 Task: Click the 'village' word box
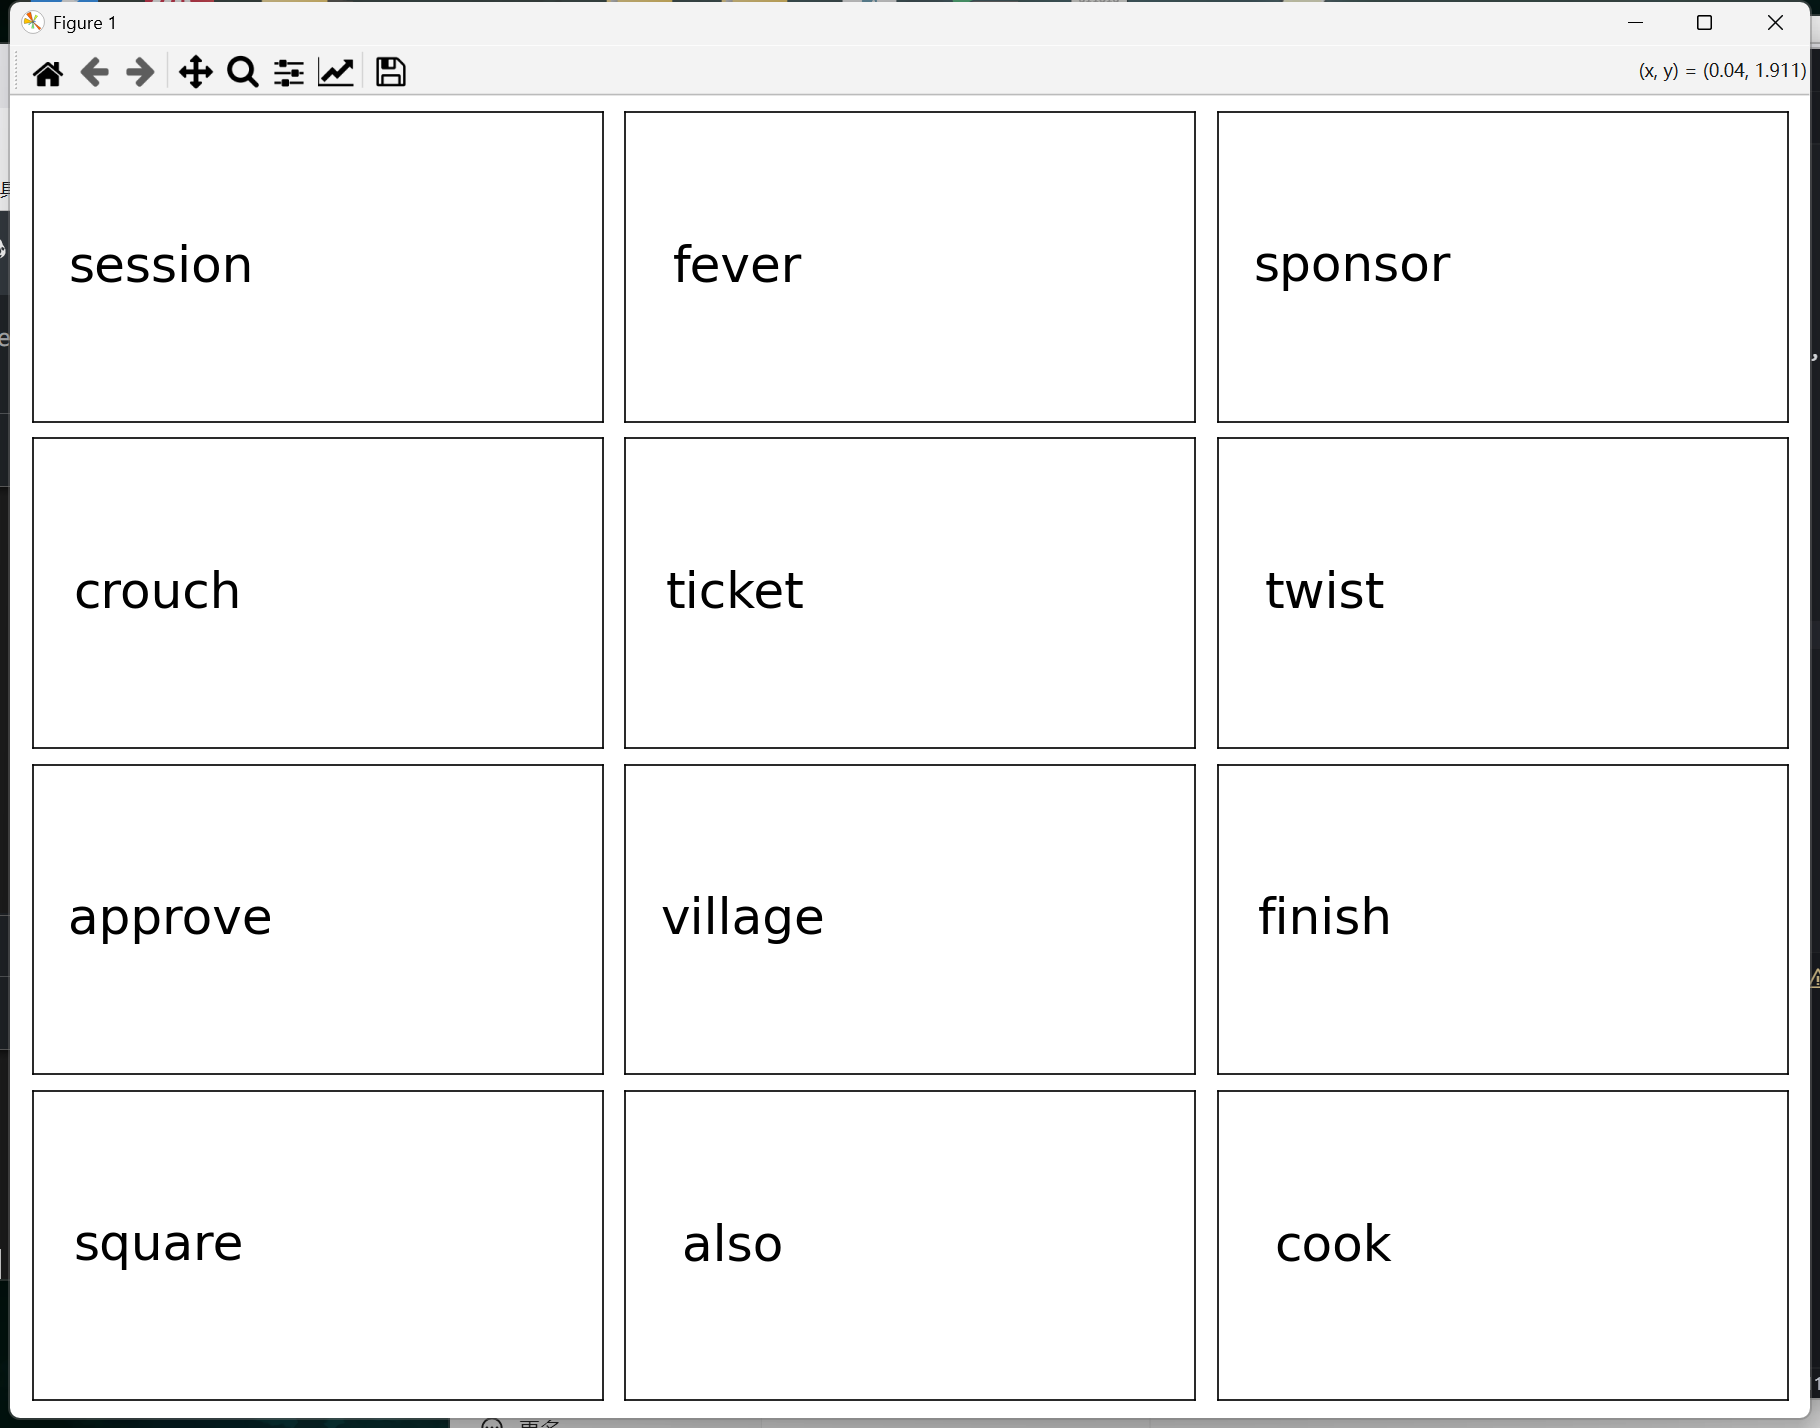[x=910, y=919]
